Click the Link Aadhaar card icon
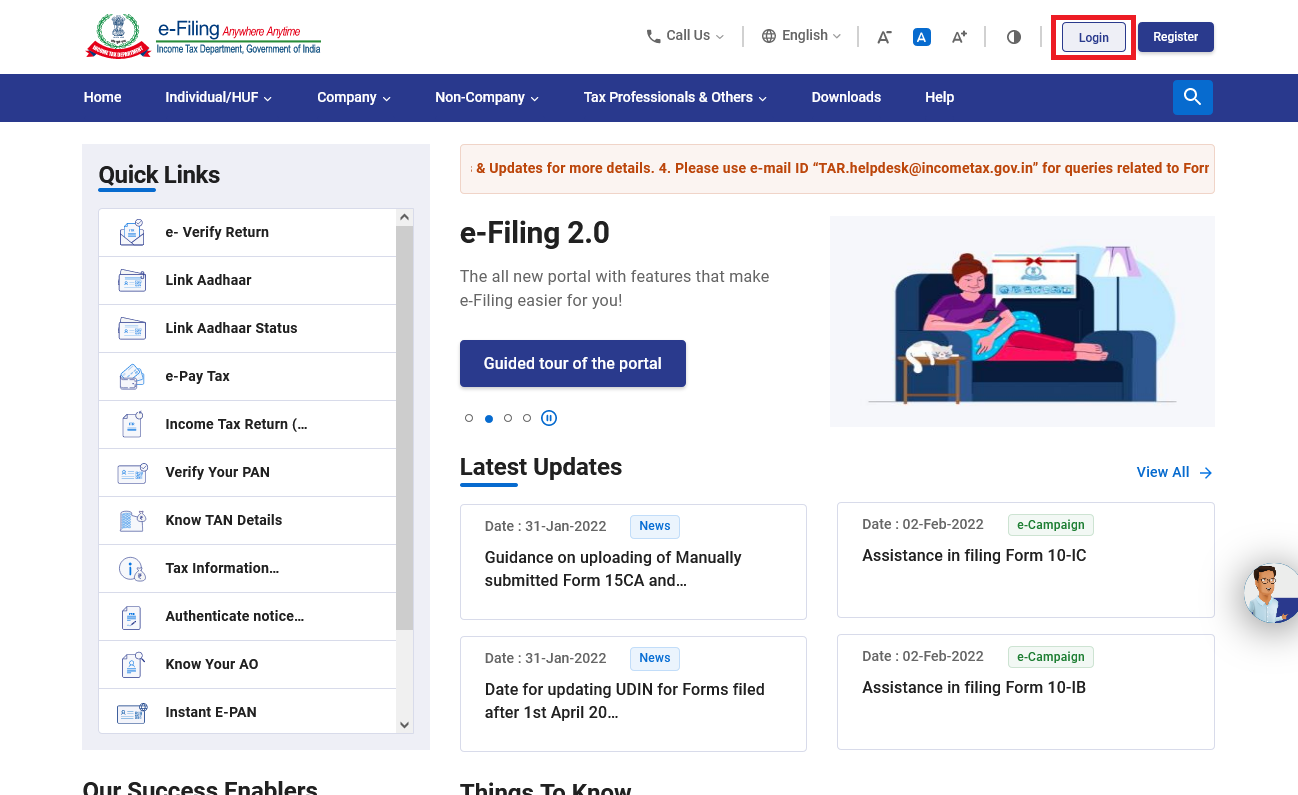The width and height of the screenshot is (1298, 795). click(x=132, y=280)
